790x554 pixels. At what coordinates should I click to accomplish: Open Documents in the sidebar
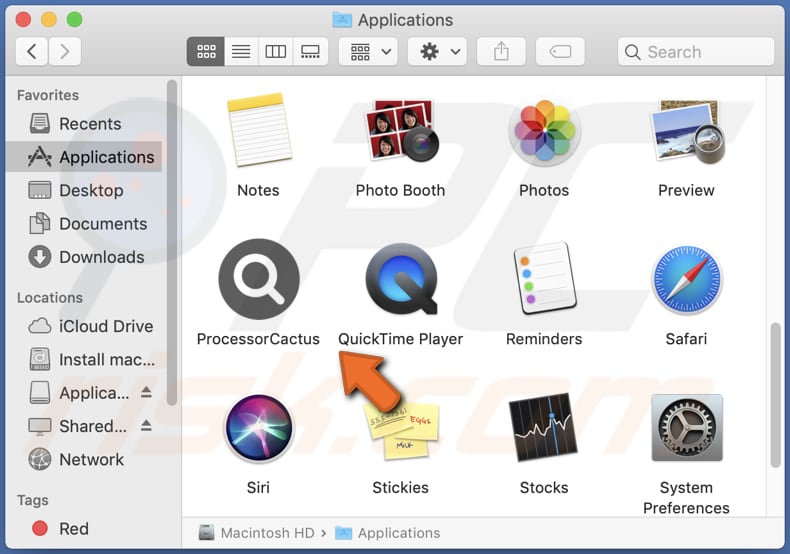(x=84, y=224)
